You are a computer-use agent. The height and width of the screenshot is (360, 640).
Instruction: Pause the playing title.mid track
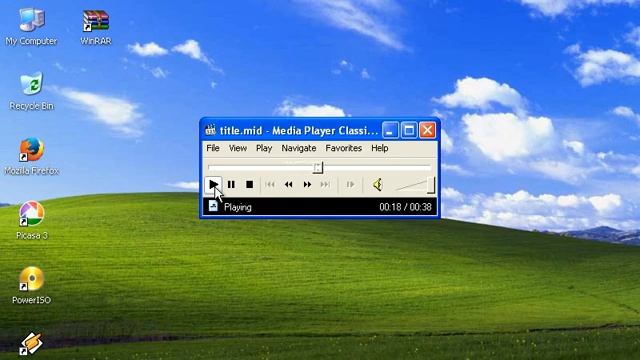tap(231, 184)
